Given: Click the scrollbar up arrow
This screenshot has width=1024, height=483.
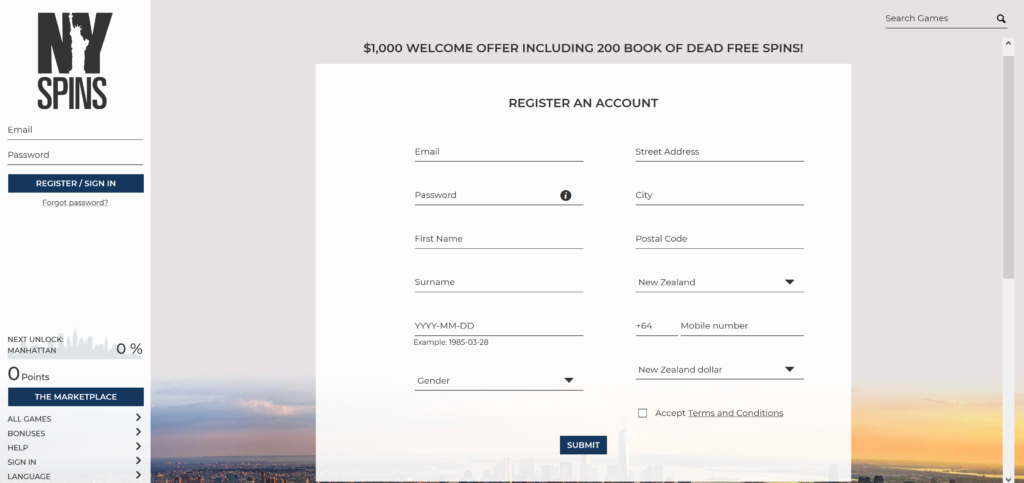Looking at the screenshot, I should (x=1008, y=44).
